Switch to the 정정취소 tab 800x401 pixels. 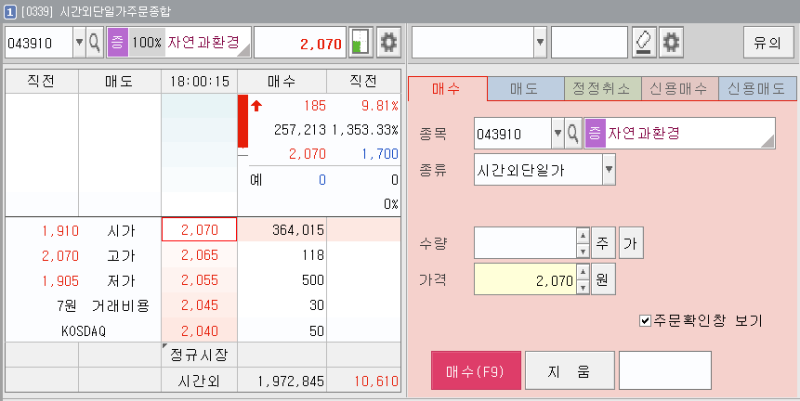click(602, 89)
